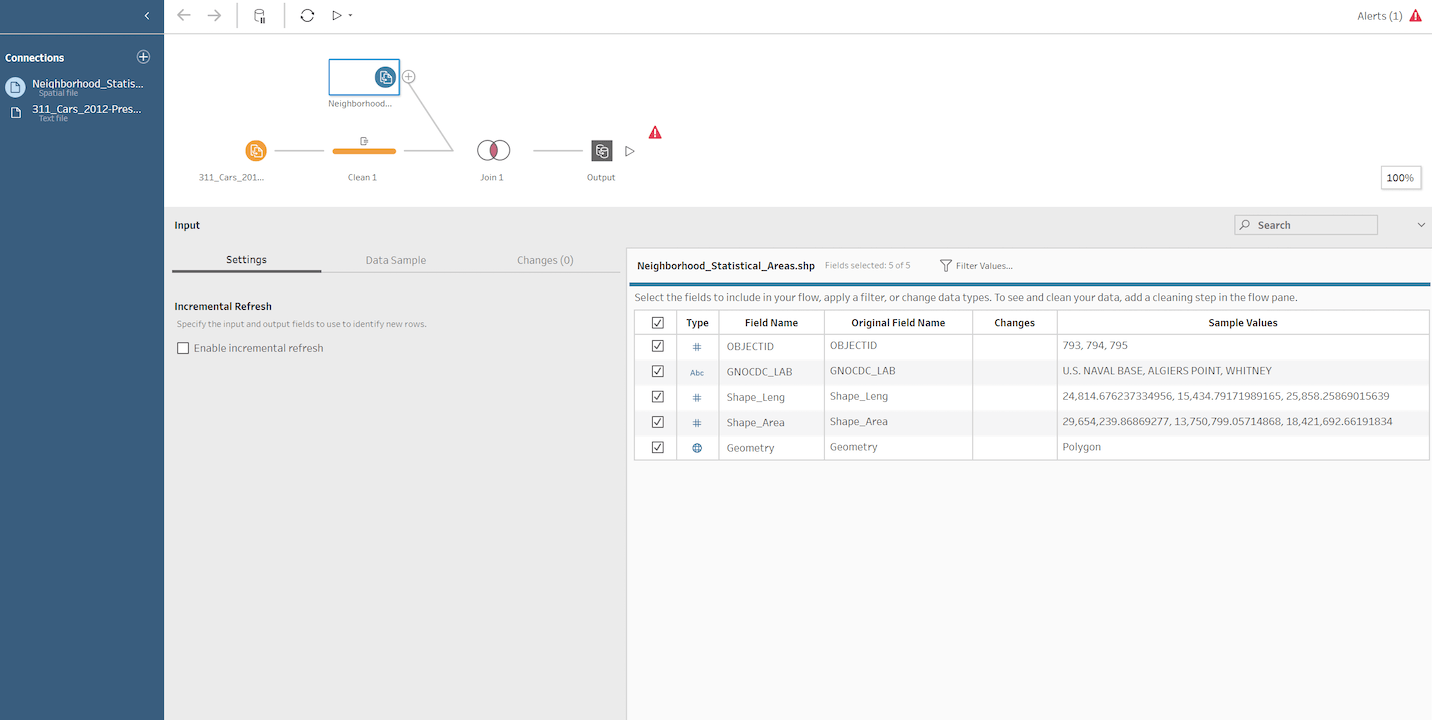Open the Alerts (1) notification
1432x720 pixels.
coord(1389,16)
